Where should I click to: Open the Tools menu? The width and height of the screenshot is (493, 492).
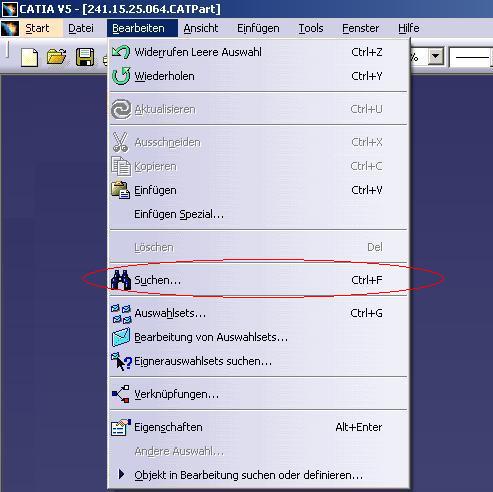[x=311, y=28]
